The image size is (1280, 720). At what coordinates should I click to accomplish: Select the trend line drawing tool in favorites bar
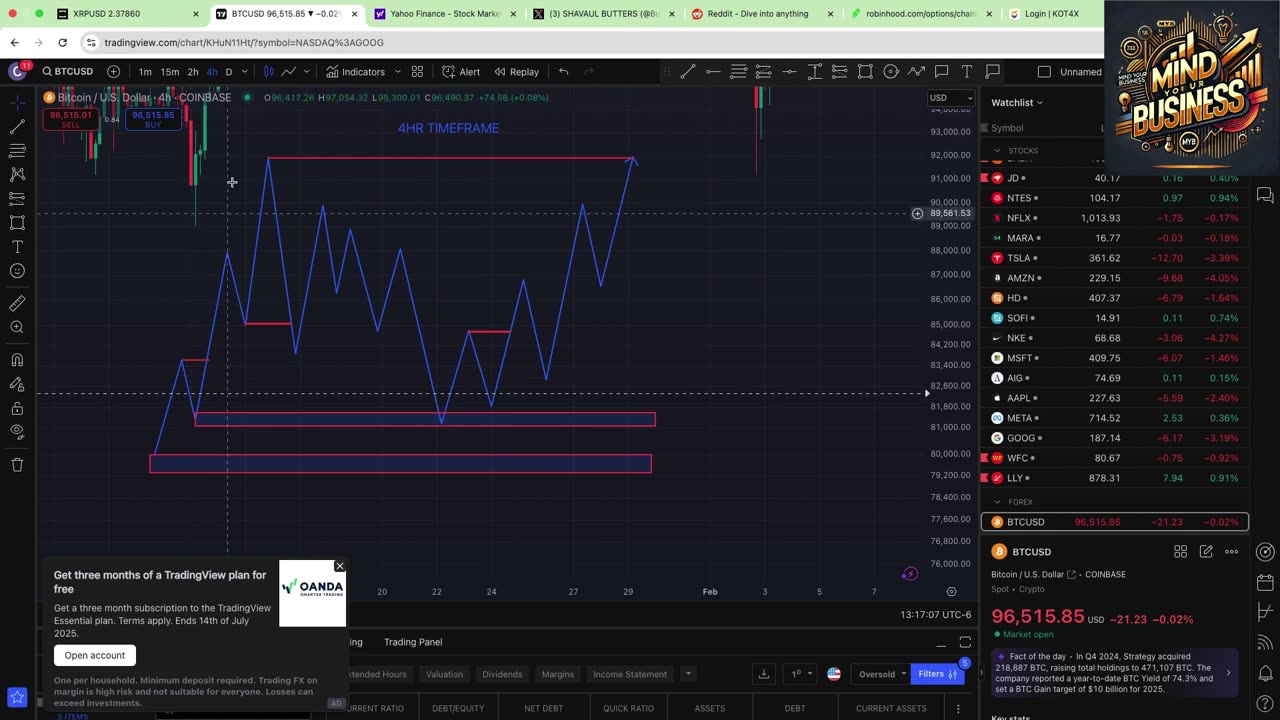[x=688, y=72]
